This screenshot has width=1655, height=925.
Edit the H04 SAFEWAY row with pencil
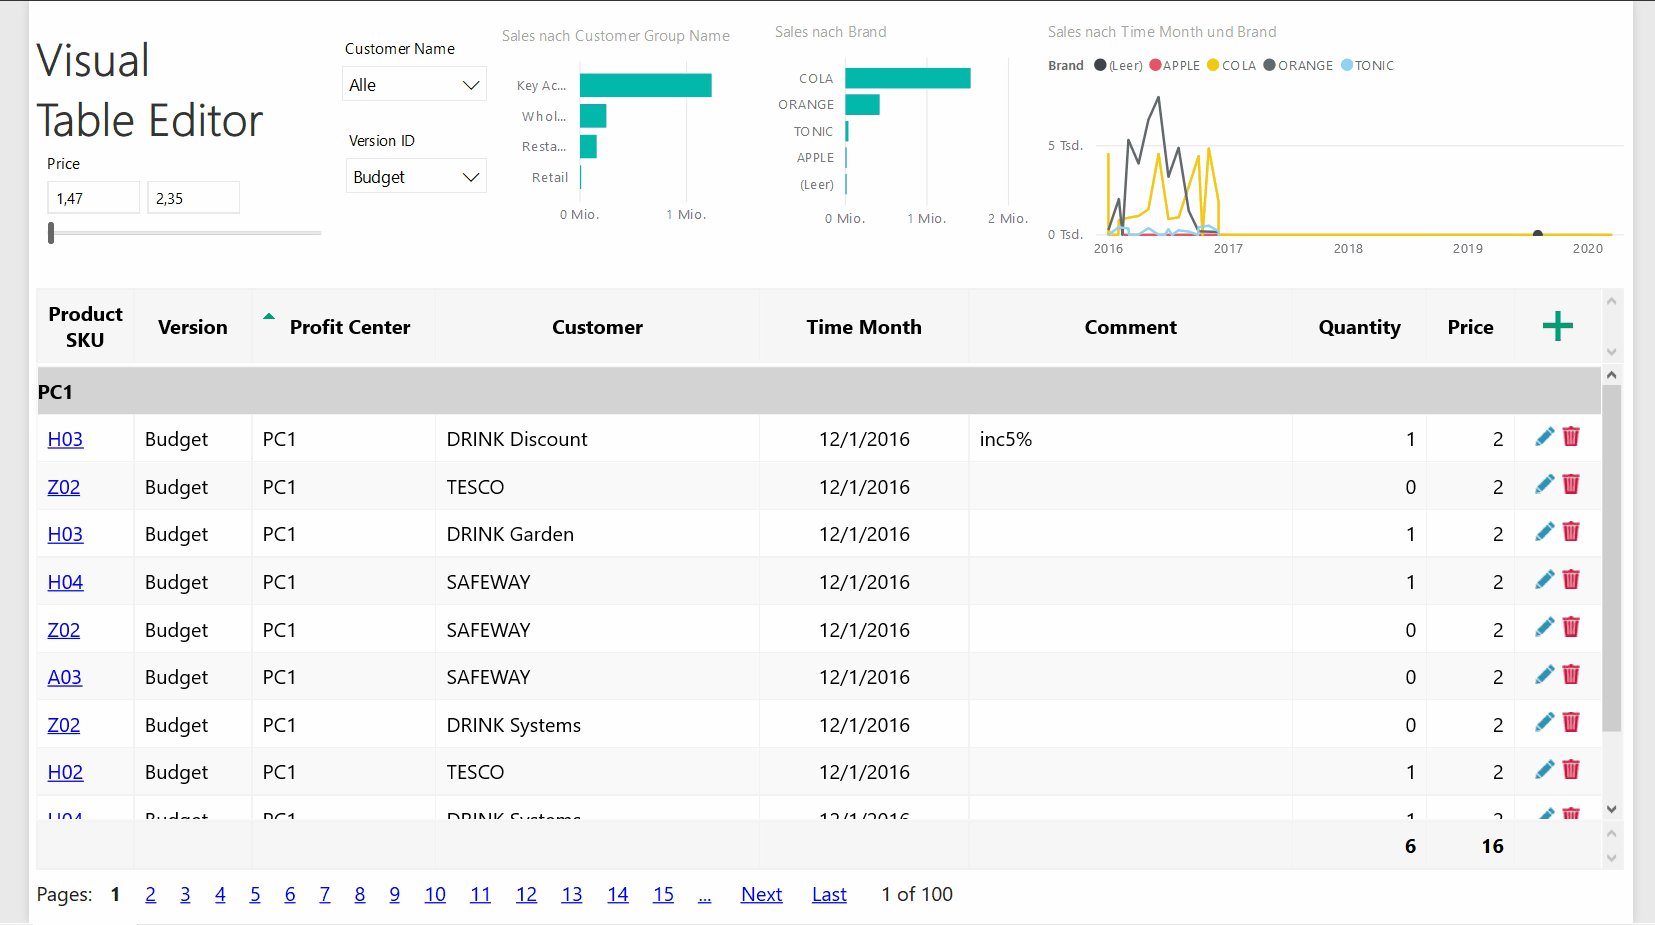pos(1544,580)
